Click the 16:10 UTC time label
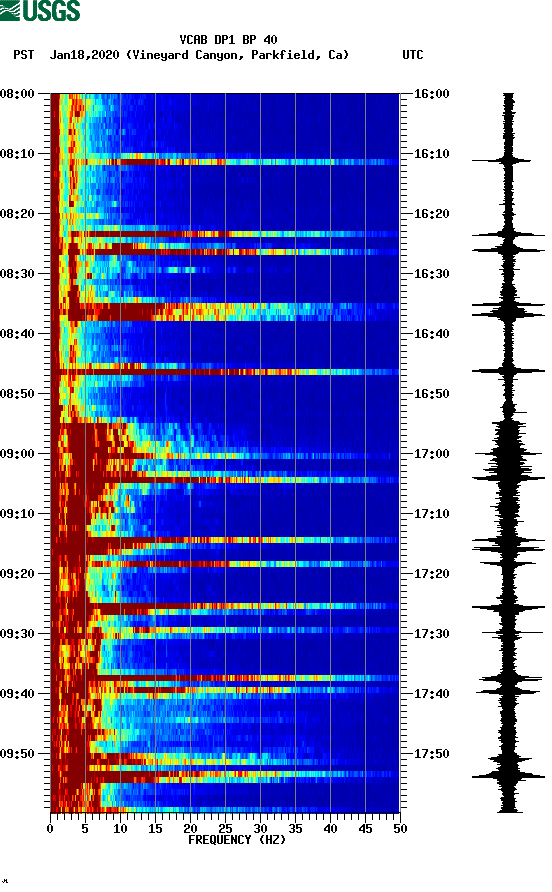The height and width of the screenshot is (892, 552). 431,154
